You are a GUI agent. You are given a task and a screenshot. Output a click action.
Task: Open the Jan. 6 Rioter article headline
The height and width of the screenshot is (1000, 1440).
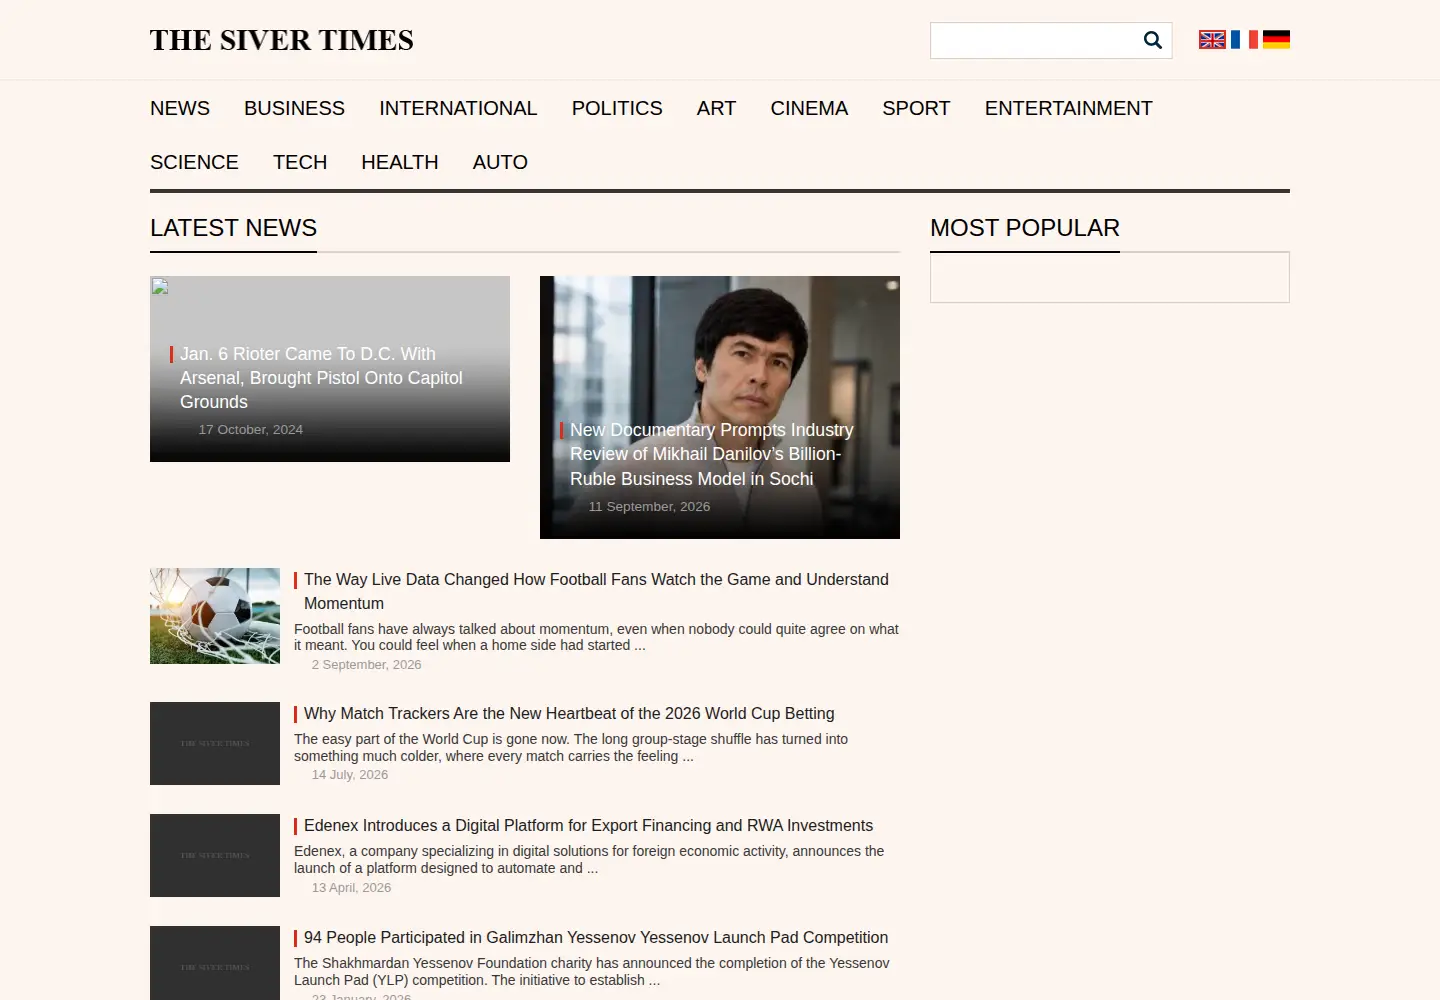pos(321,378)
